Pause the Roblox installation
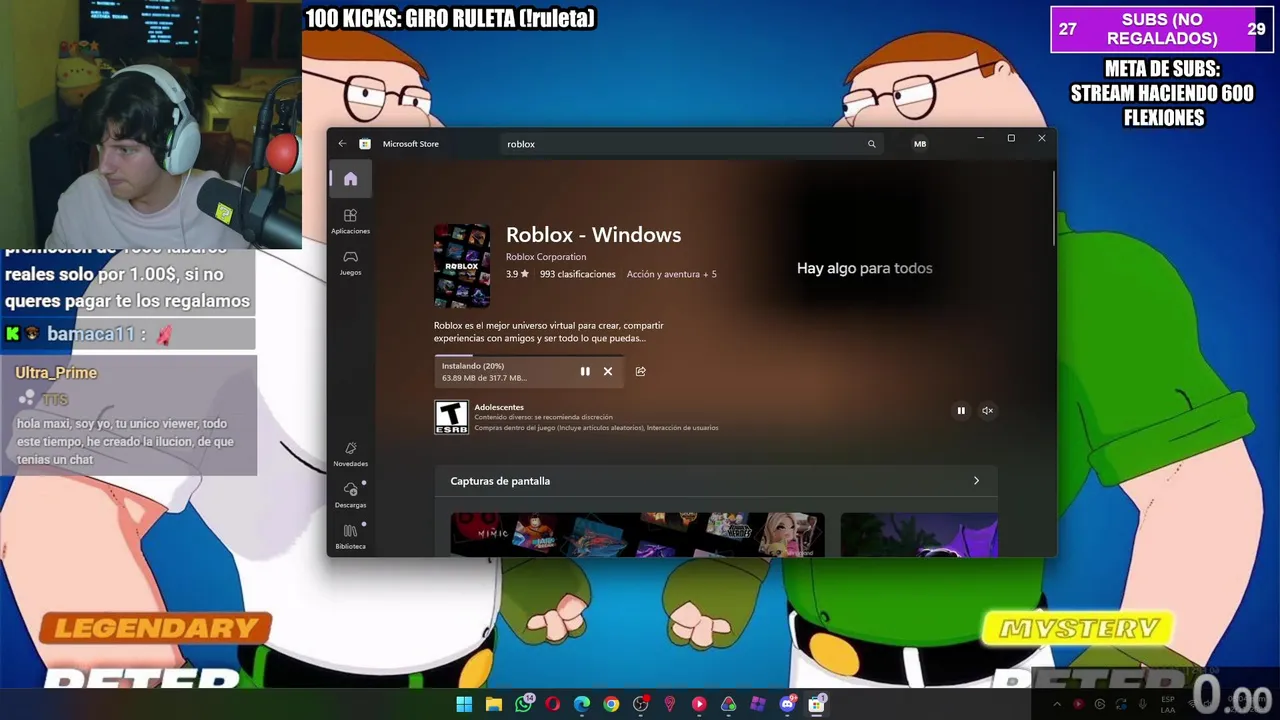Viewport: 1280px width, 720px height. [585, 371]
